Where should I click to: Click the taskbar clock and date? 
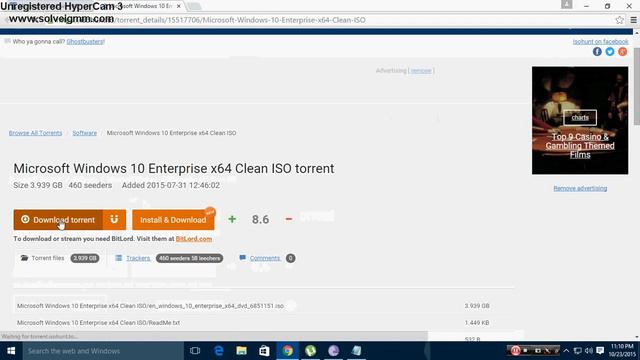coord(622,351)
